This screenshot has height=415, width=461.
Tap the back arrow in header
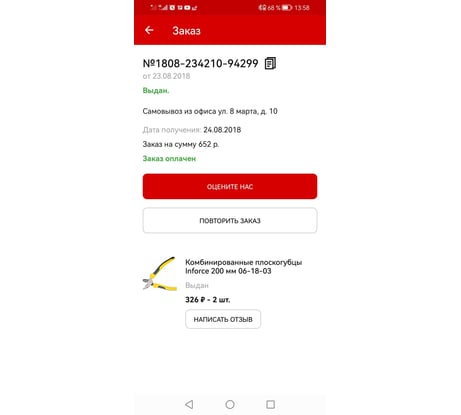click(x=149, y=30)
